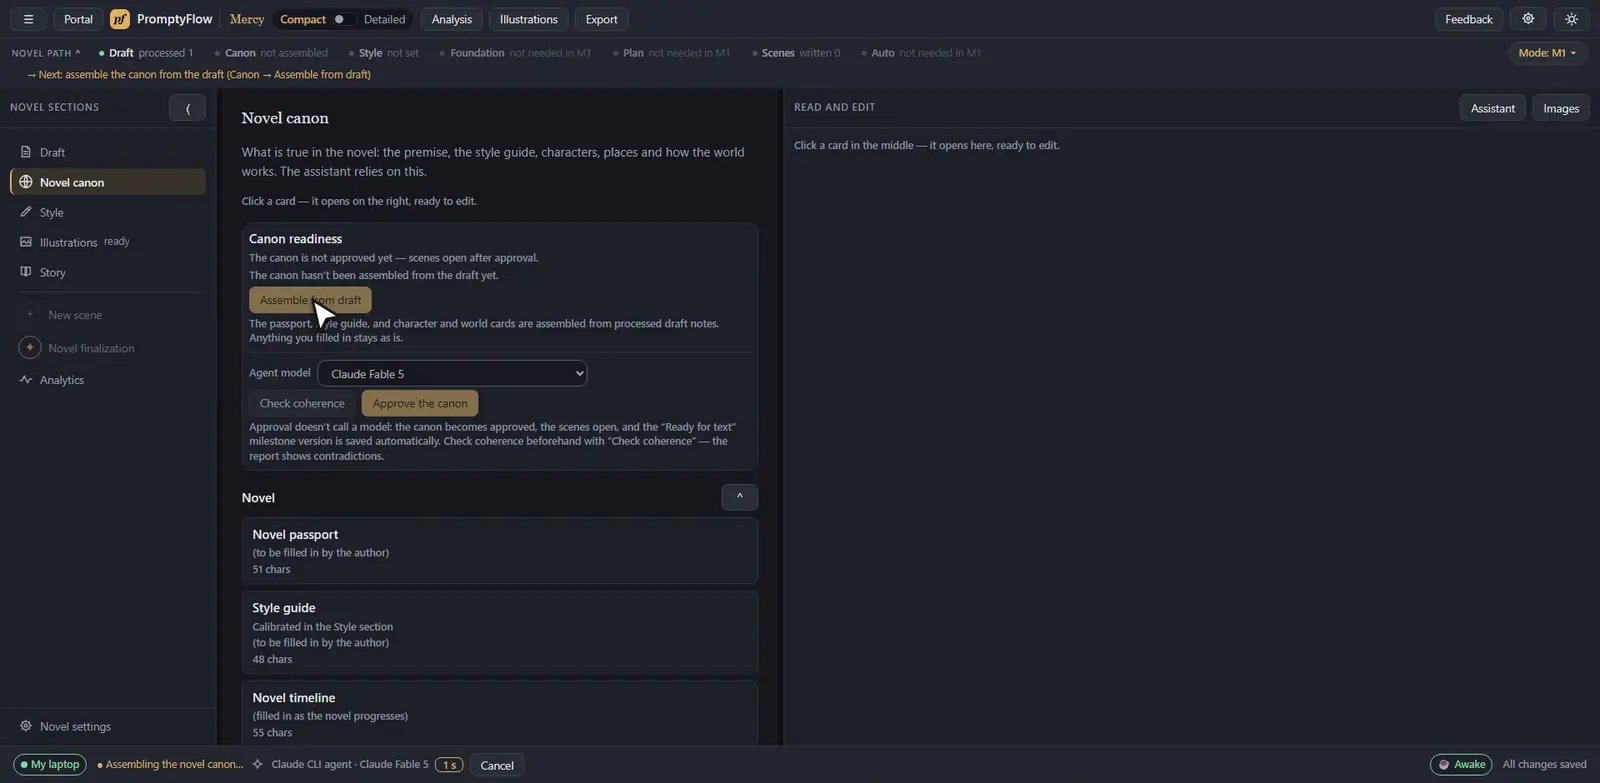Click the PromptyFlow logo icon

[x=120, y=19]
